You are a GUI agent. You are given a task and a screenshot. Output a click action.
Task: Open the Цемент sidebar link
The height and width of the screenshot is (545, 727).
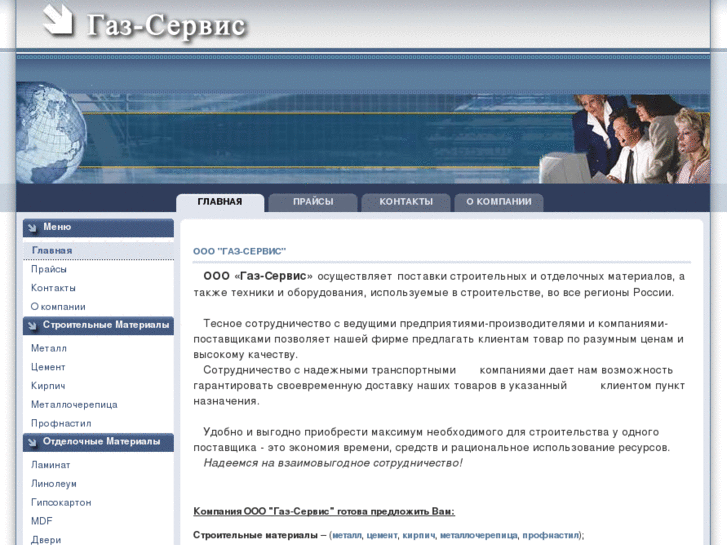pos(48,367)
